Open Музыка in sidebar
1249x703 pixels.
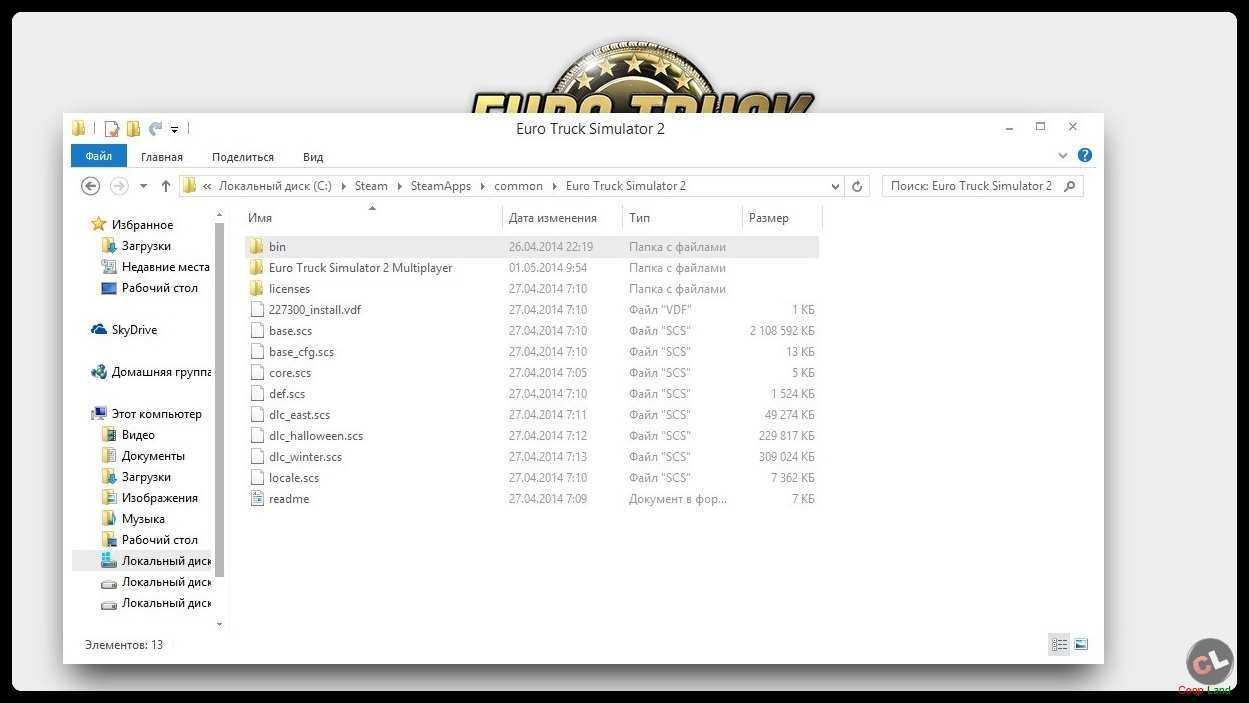(x=133, y=519)
